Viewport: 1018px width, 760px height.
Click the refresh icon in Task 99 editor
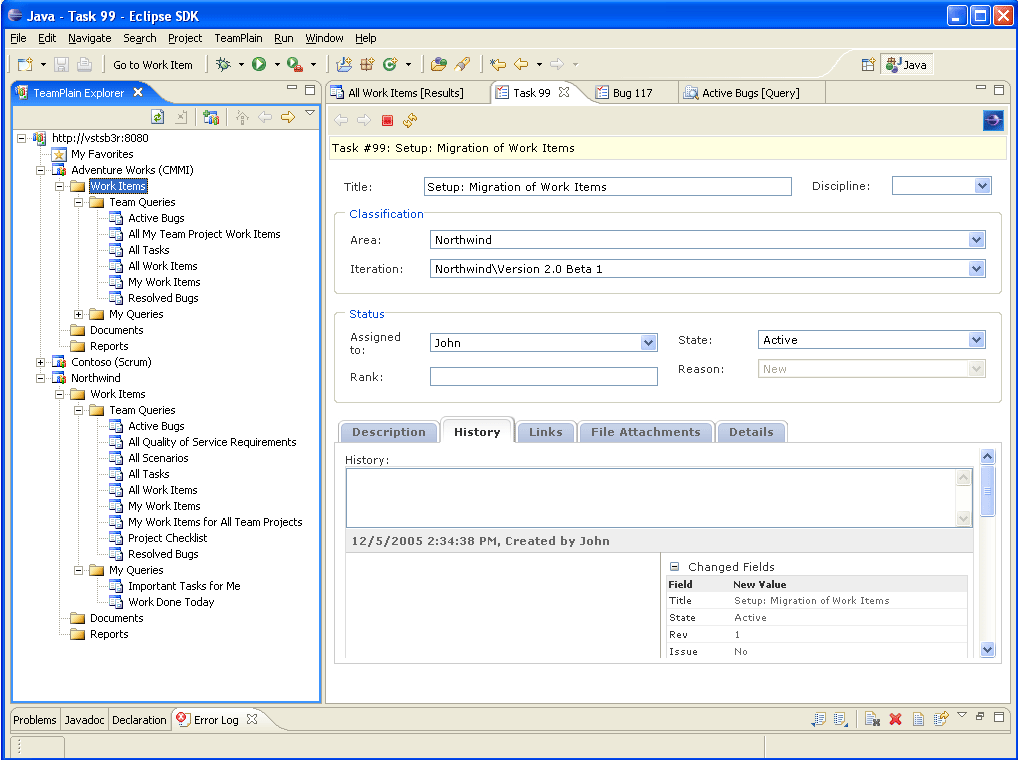tap(410, 120)
